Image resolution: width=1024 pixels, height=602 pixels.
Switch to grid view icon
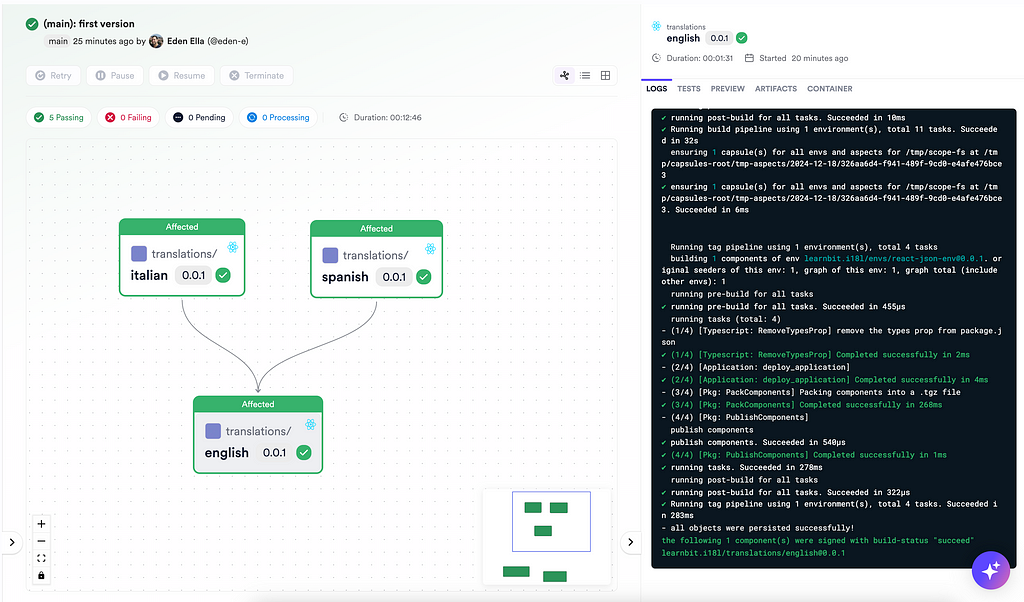point(605,76)
